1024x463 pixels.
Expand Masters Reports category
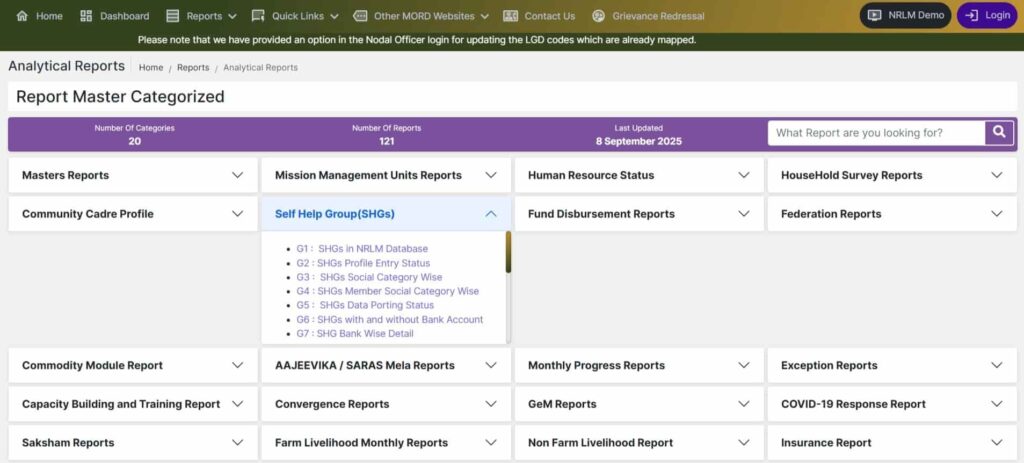click(x=133, y=175)
